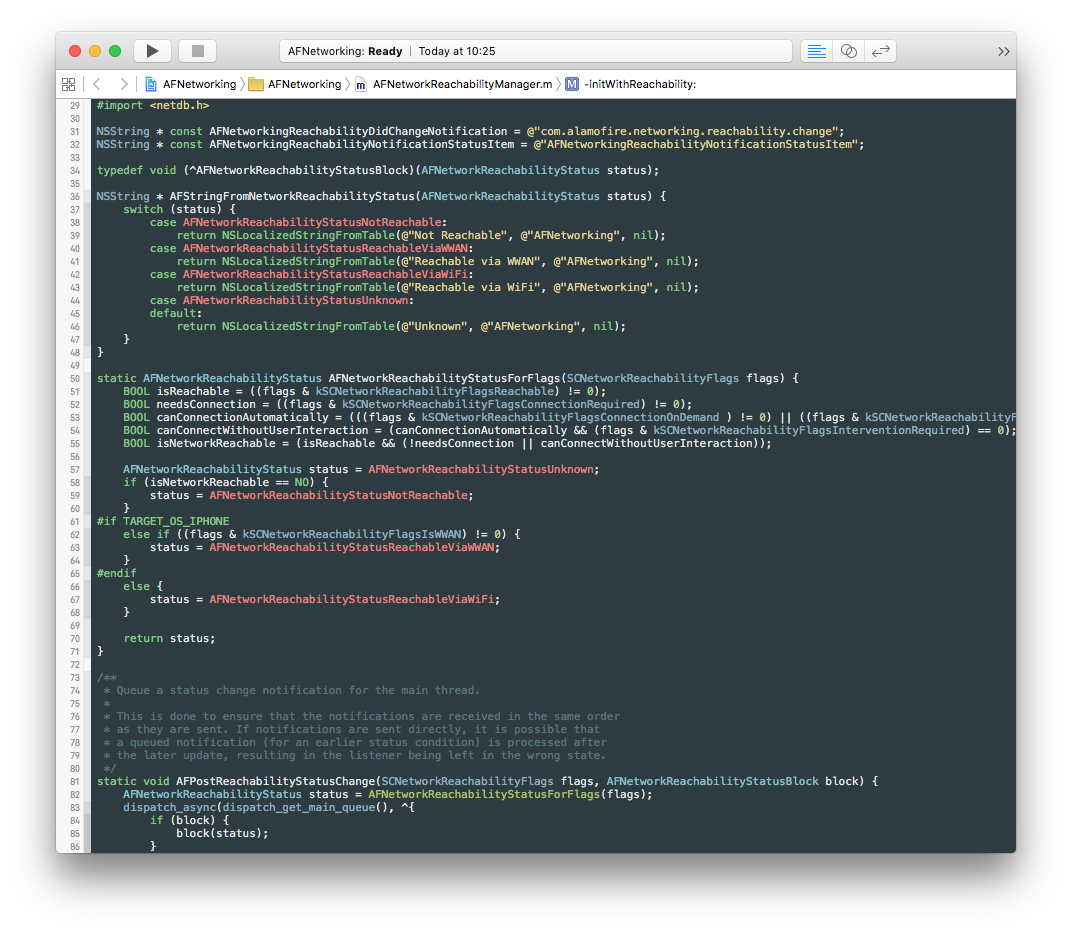Click AFNetworkReachabilityStatusNotReachable case label

click(x=312, y=222)
